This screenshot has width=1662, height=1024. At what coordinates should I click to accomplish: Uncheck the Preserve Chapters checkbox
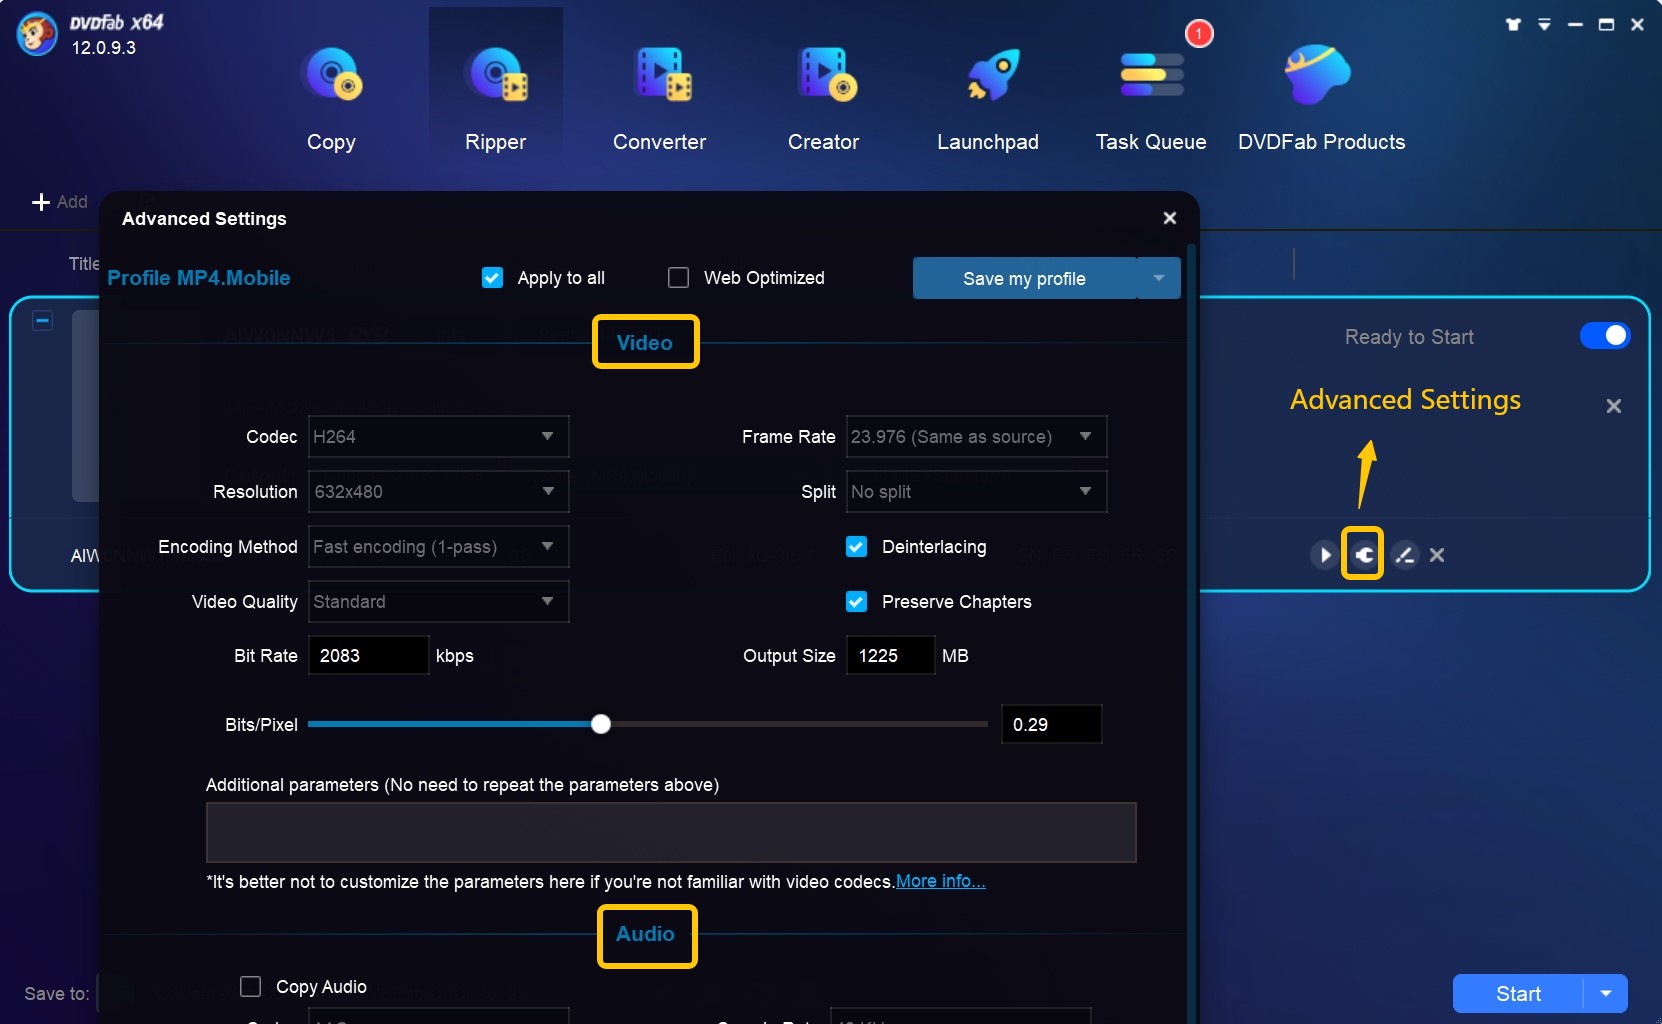[x=856, y=602]
